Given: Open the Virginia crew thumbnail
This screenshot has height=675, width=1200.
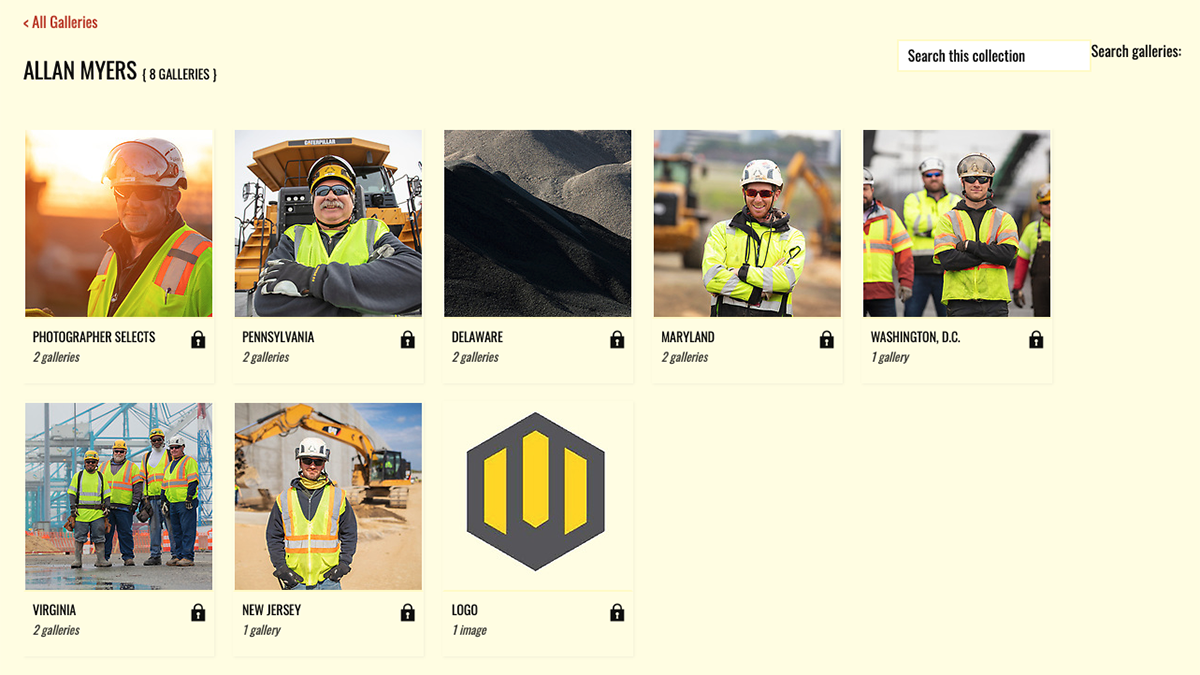Looking at the screenshot, I should 119,496.
